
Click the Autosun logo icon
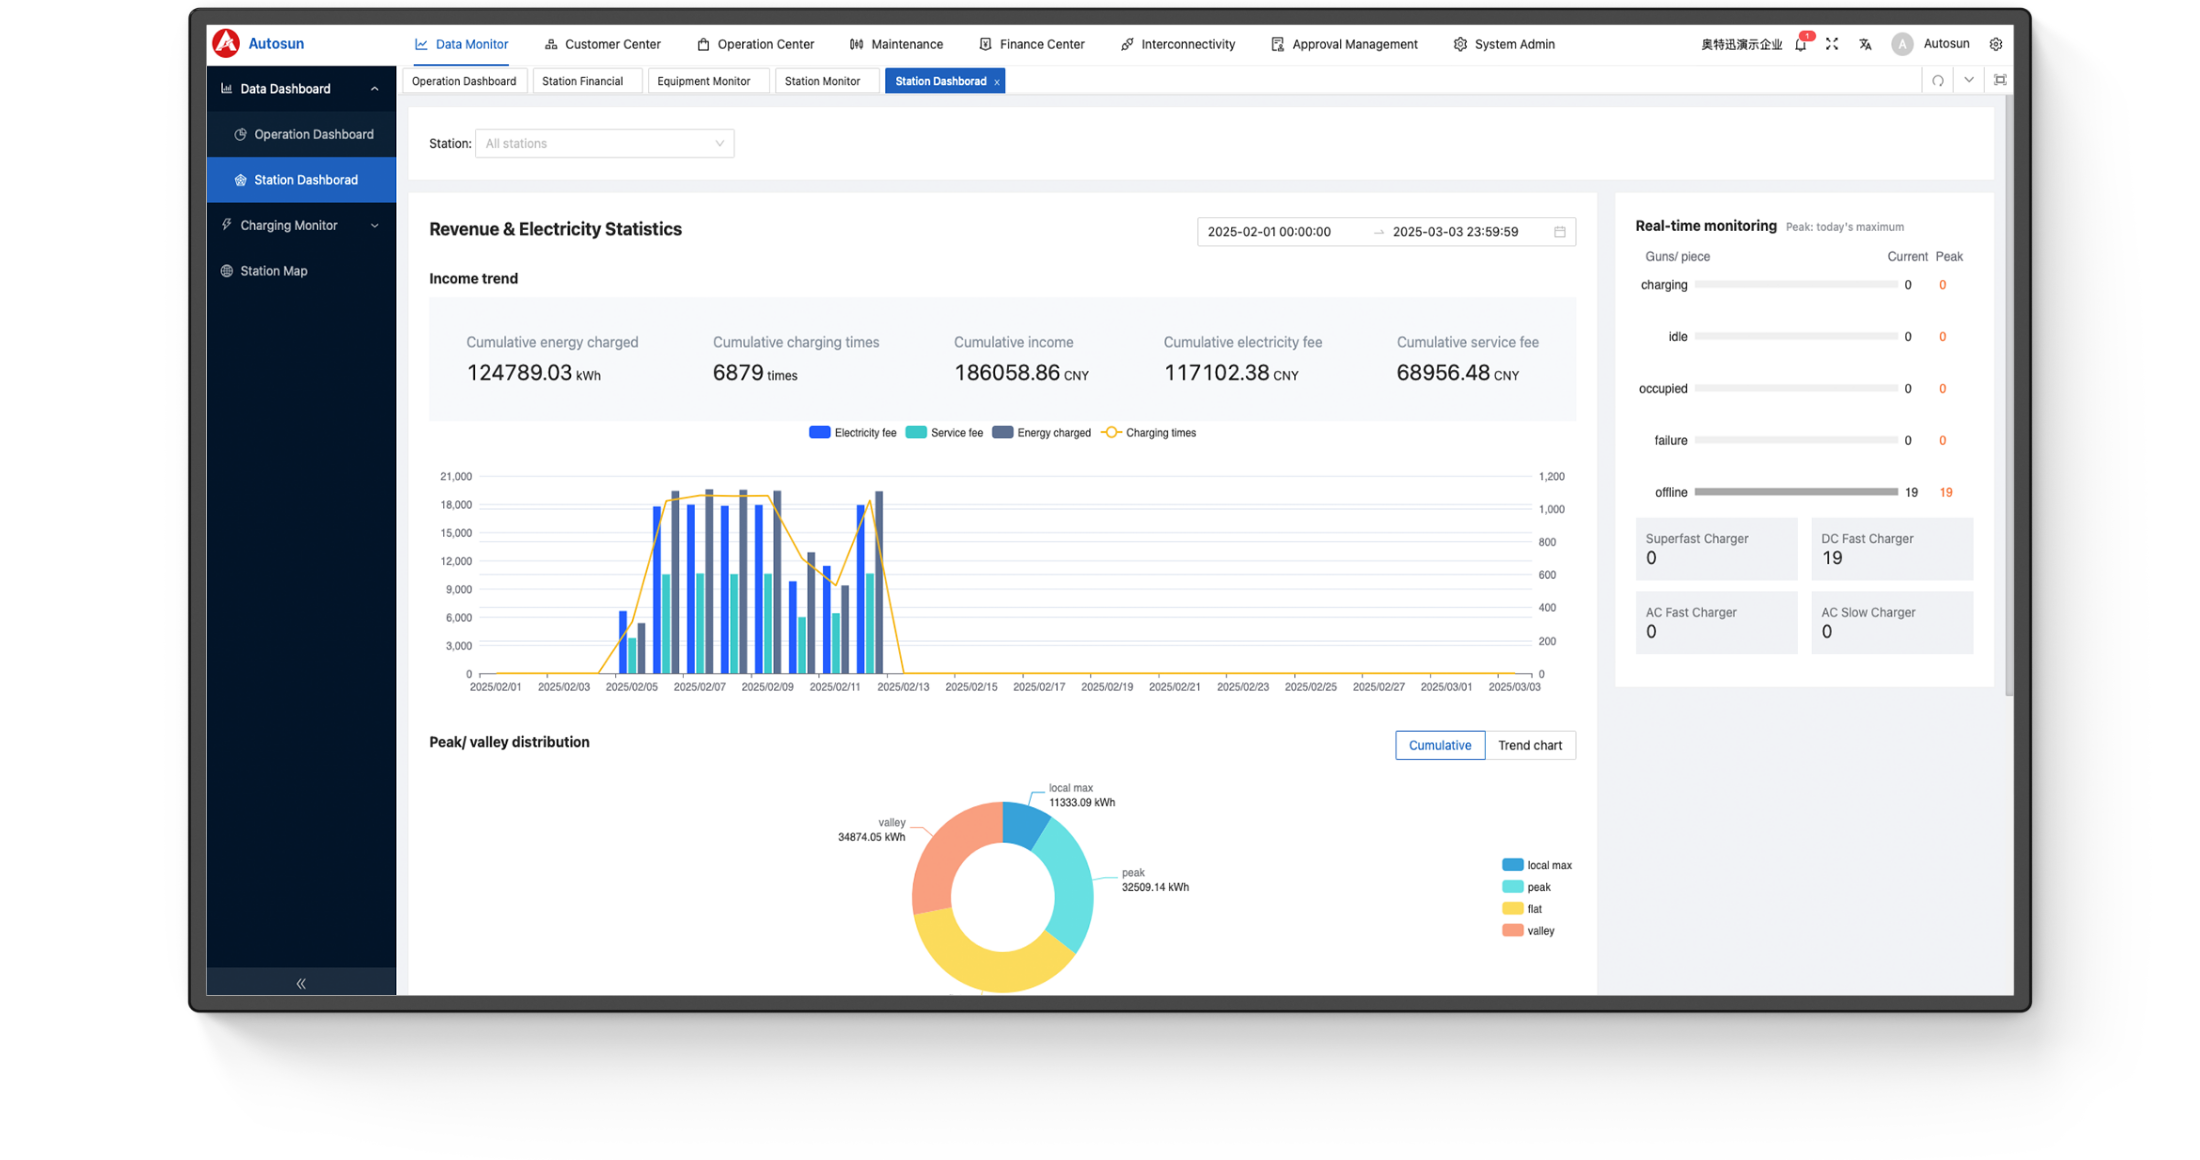(226, 43)
